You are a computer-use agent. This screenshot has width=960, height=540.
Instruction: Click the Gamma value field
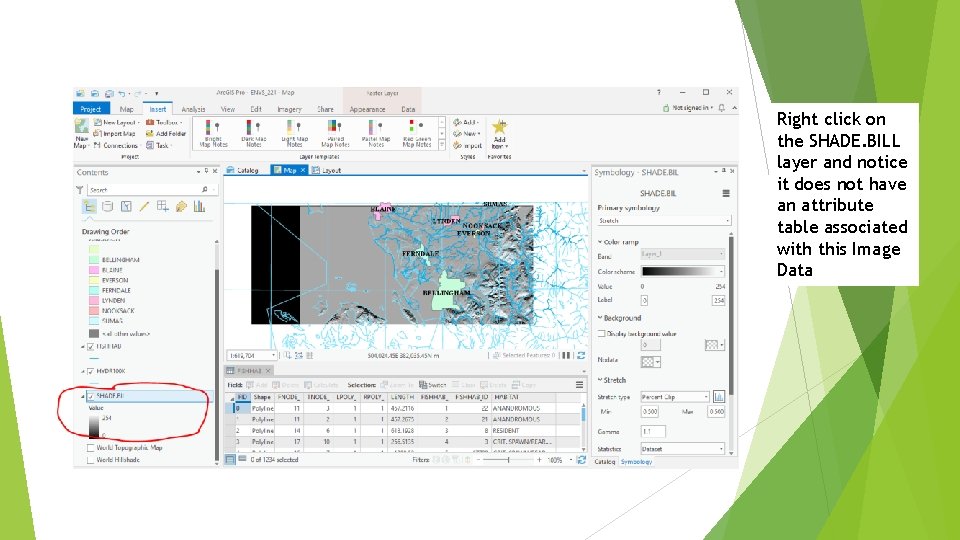[653, 432]
